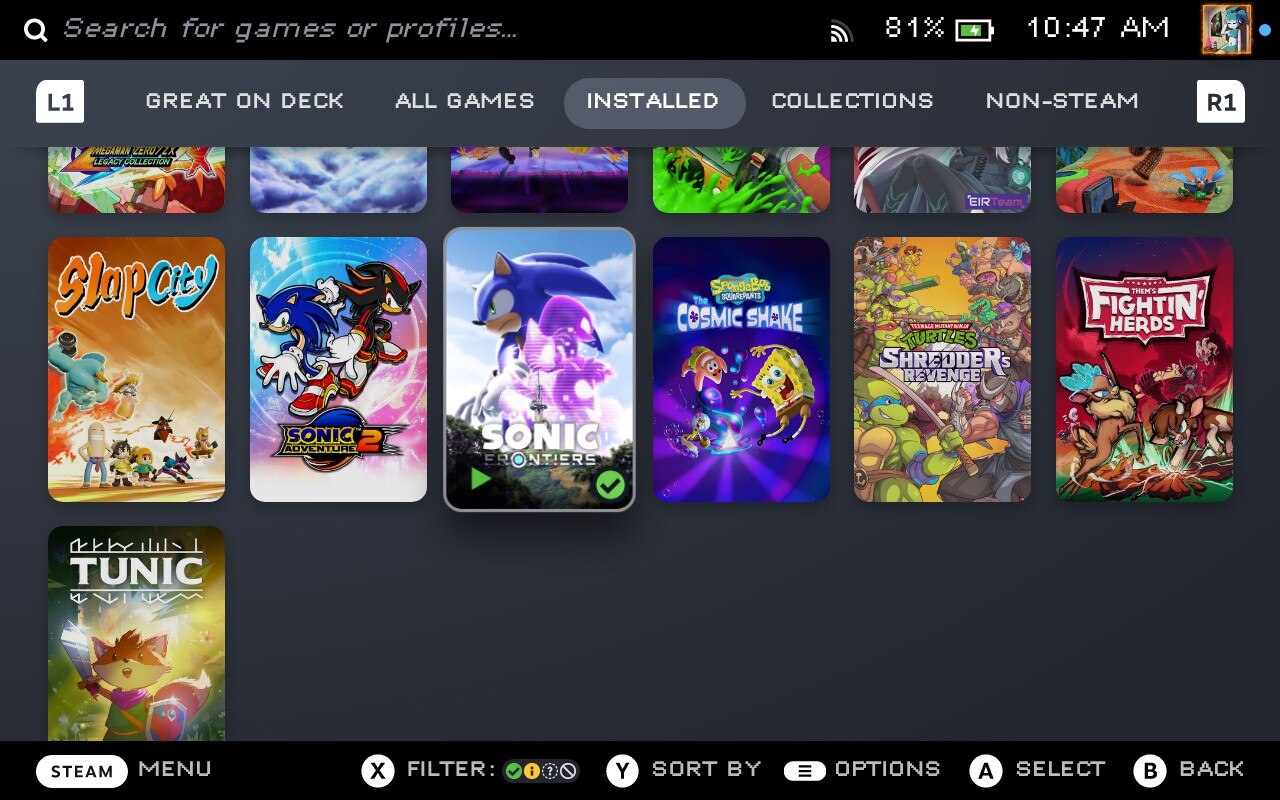Click the Options menu button icon
The image size is (1280, 800).
coord(804,771)
